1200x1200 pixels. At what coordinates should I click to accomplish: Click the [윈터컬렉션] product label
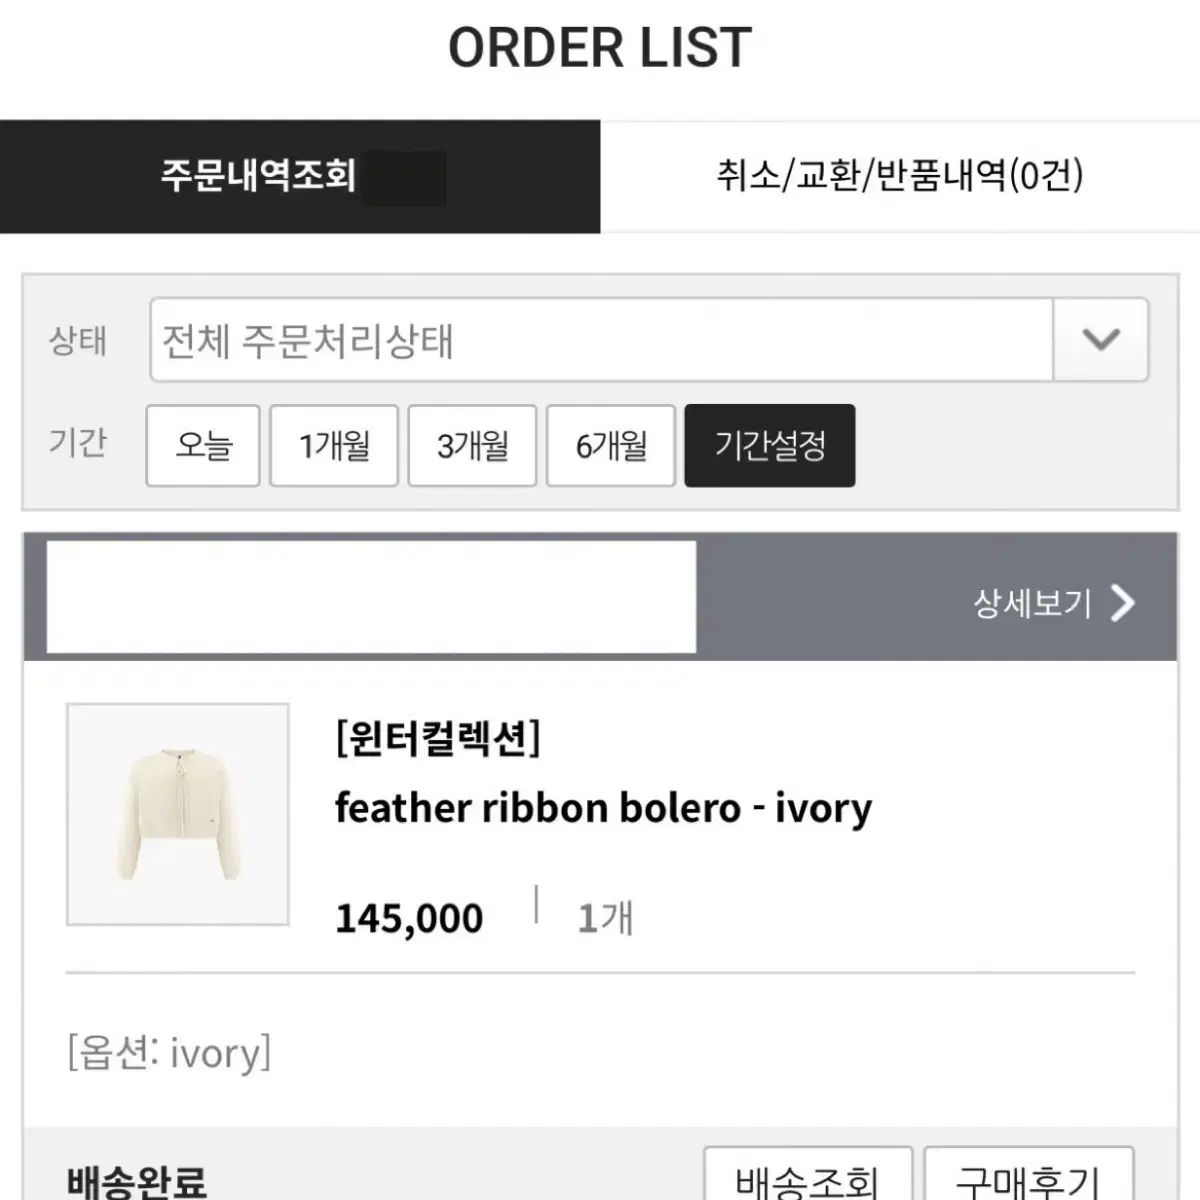tap(437, 739)
